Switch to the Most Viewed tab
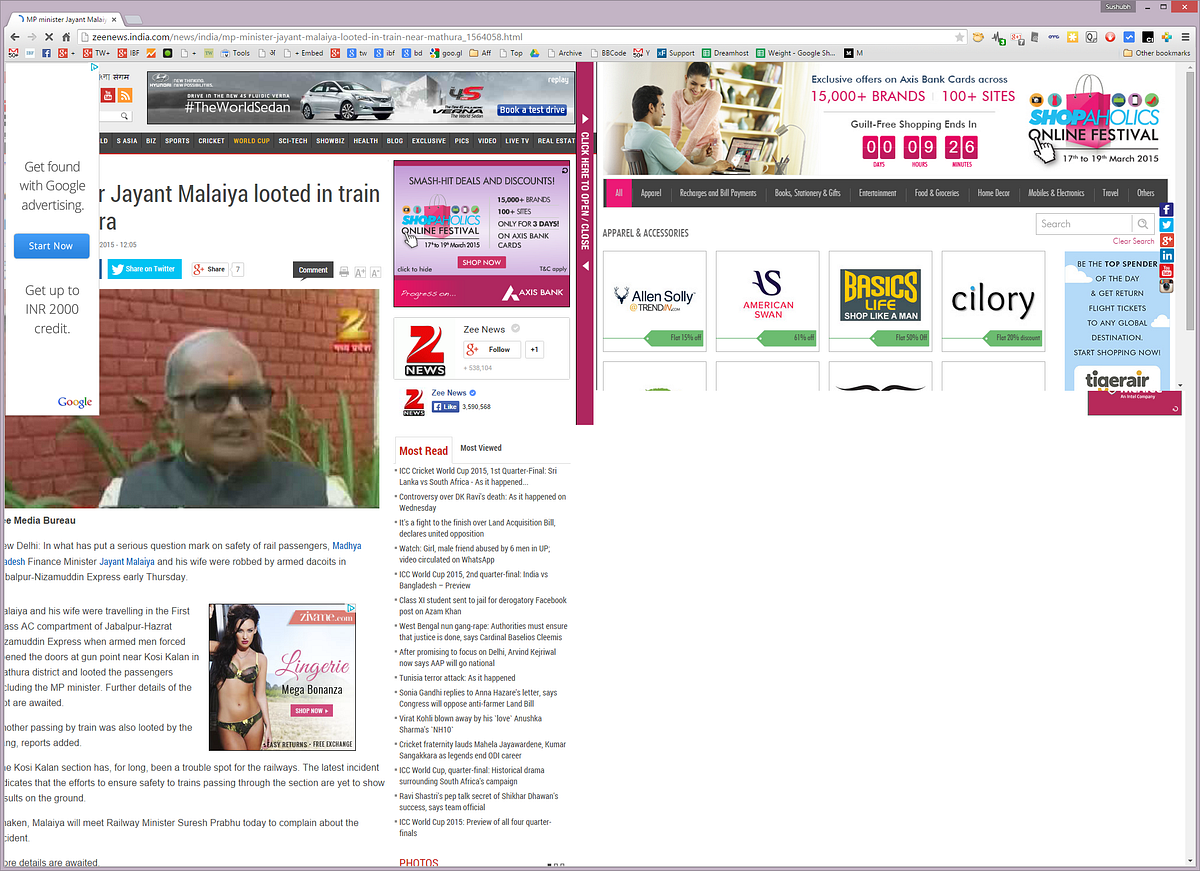The width and height of the screenshot is (1200, 871). [481, 448]
